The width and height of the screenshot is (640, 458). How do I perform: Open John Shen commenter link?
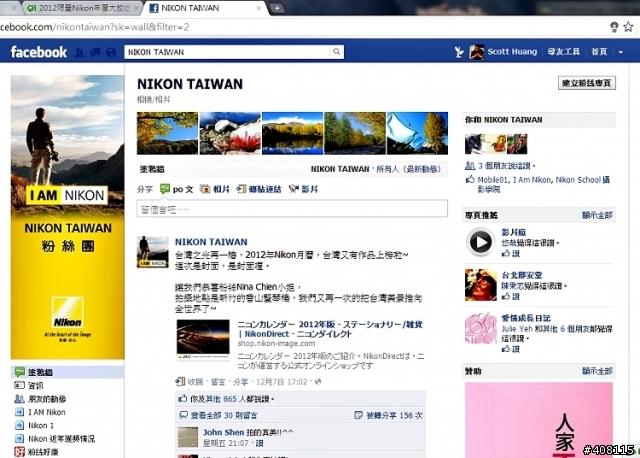tap(223, 432)
